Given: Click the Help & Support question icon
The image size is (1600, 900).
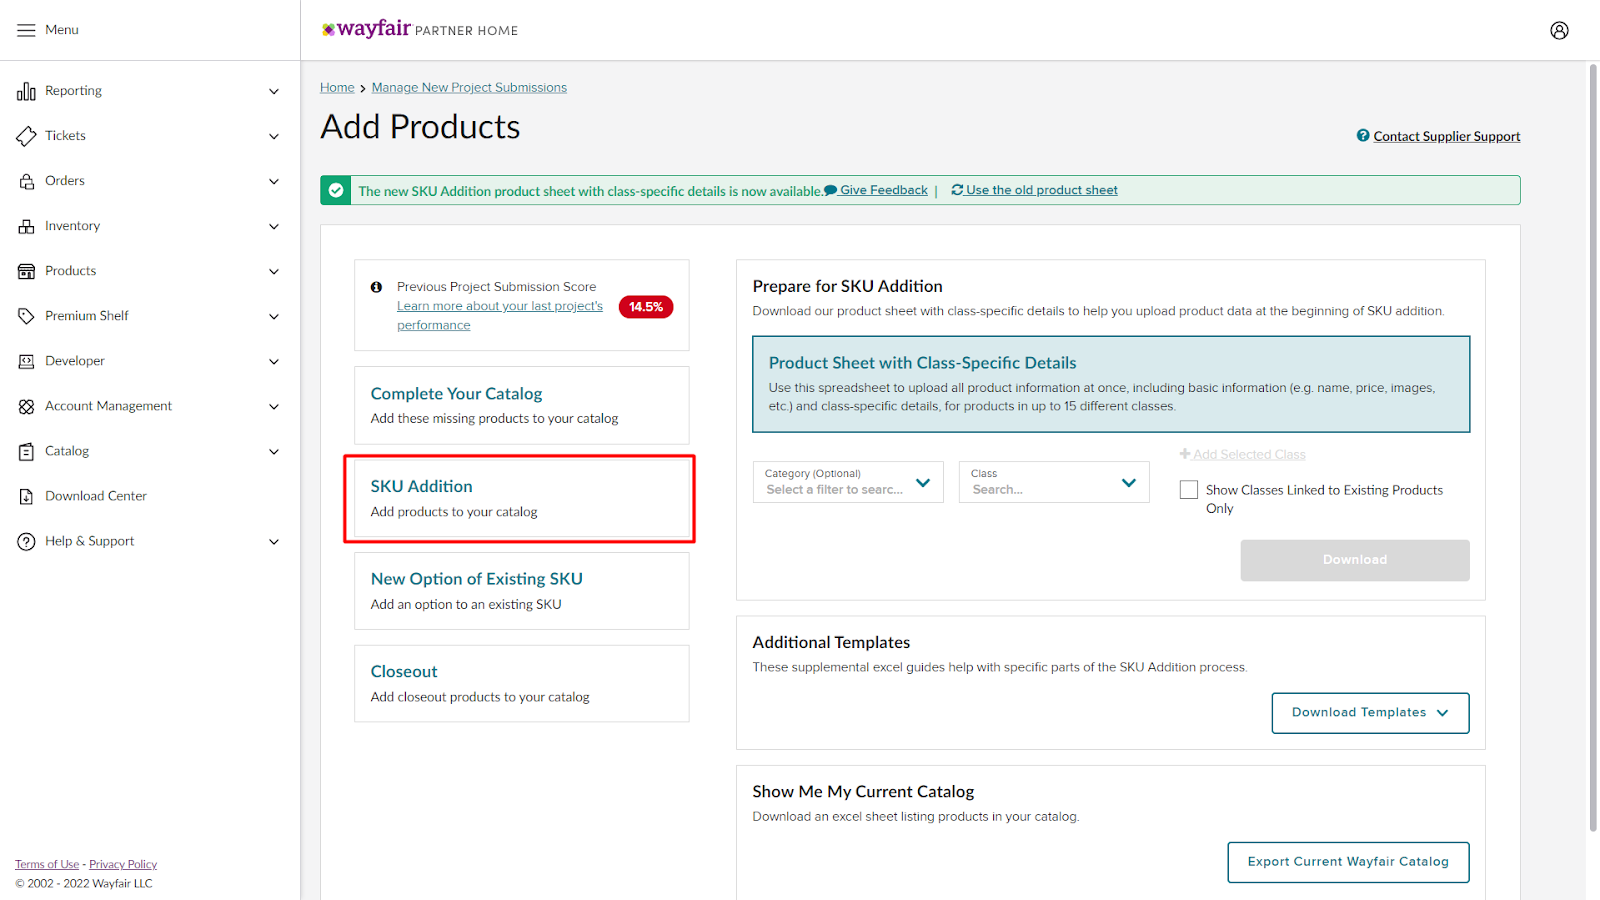Looking at the screenshot, I should click(x=26, y=541).
